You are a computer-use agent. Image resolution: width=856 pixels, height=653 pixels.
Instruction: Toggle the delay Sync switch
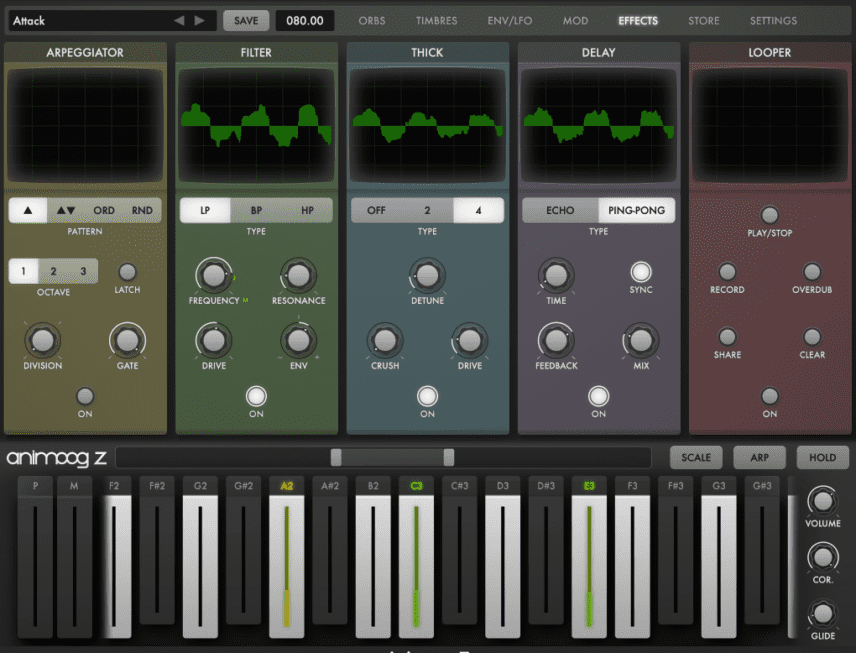641,272
